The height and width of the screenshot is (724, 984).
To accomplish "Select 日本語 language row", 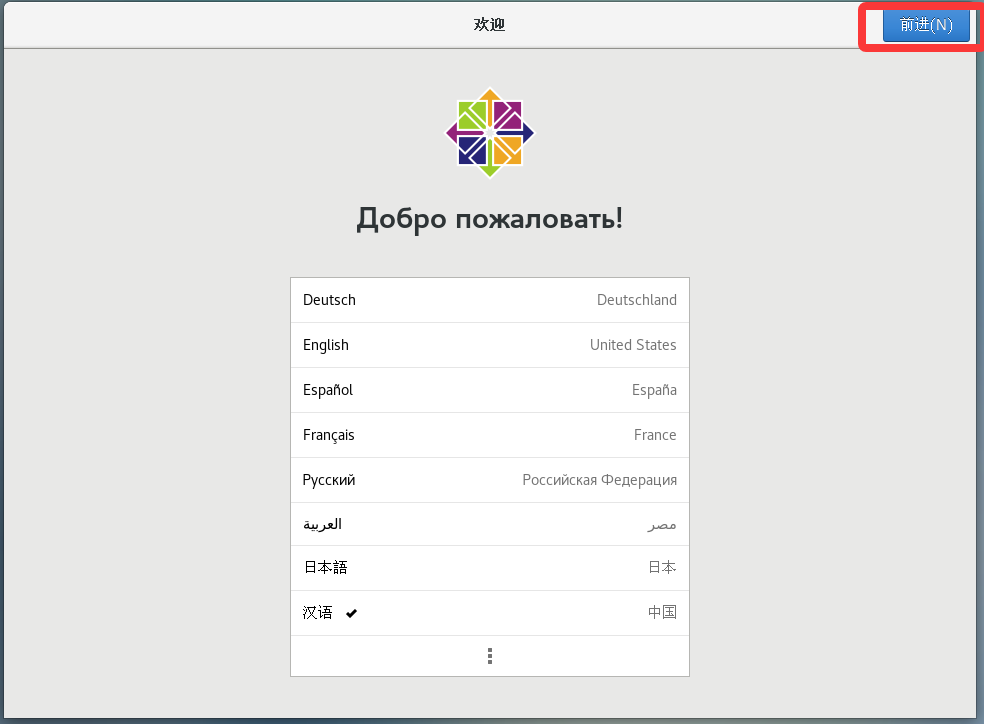I will coord(489,568).
